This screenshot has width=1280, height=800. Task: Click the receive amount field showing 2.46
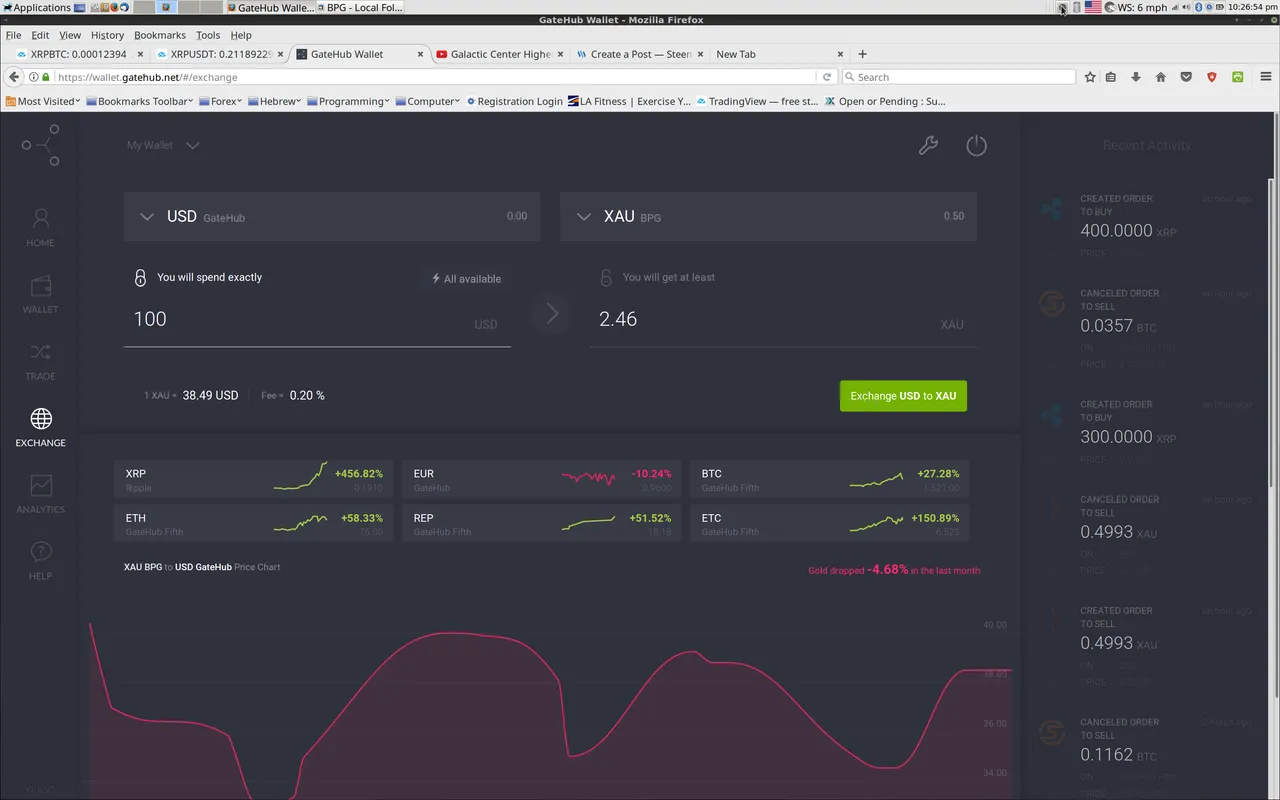[783, 320]
